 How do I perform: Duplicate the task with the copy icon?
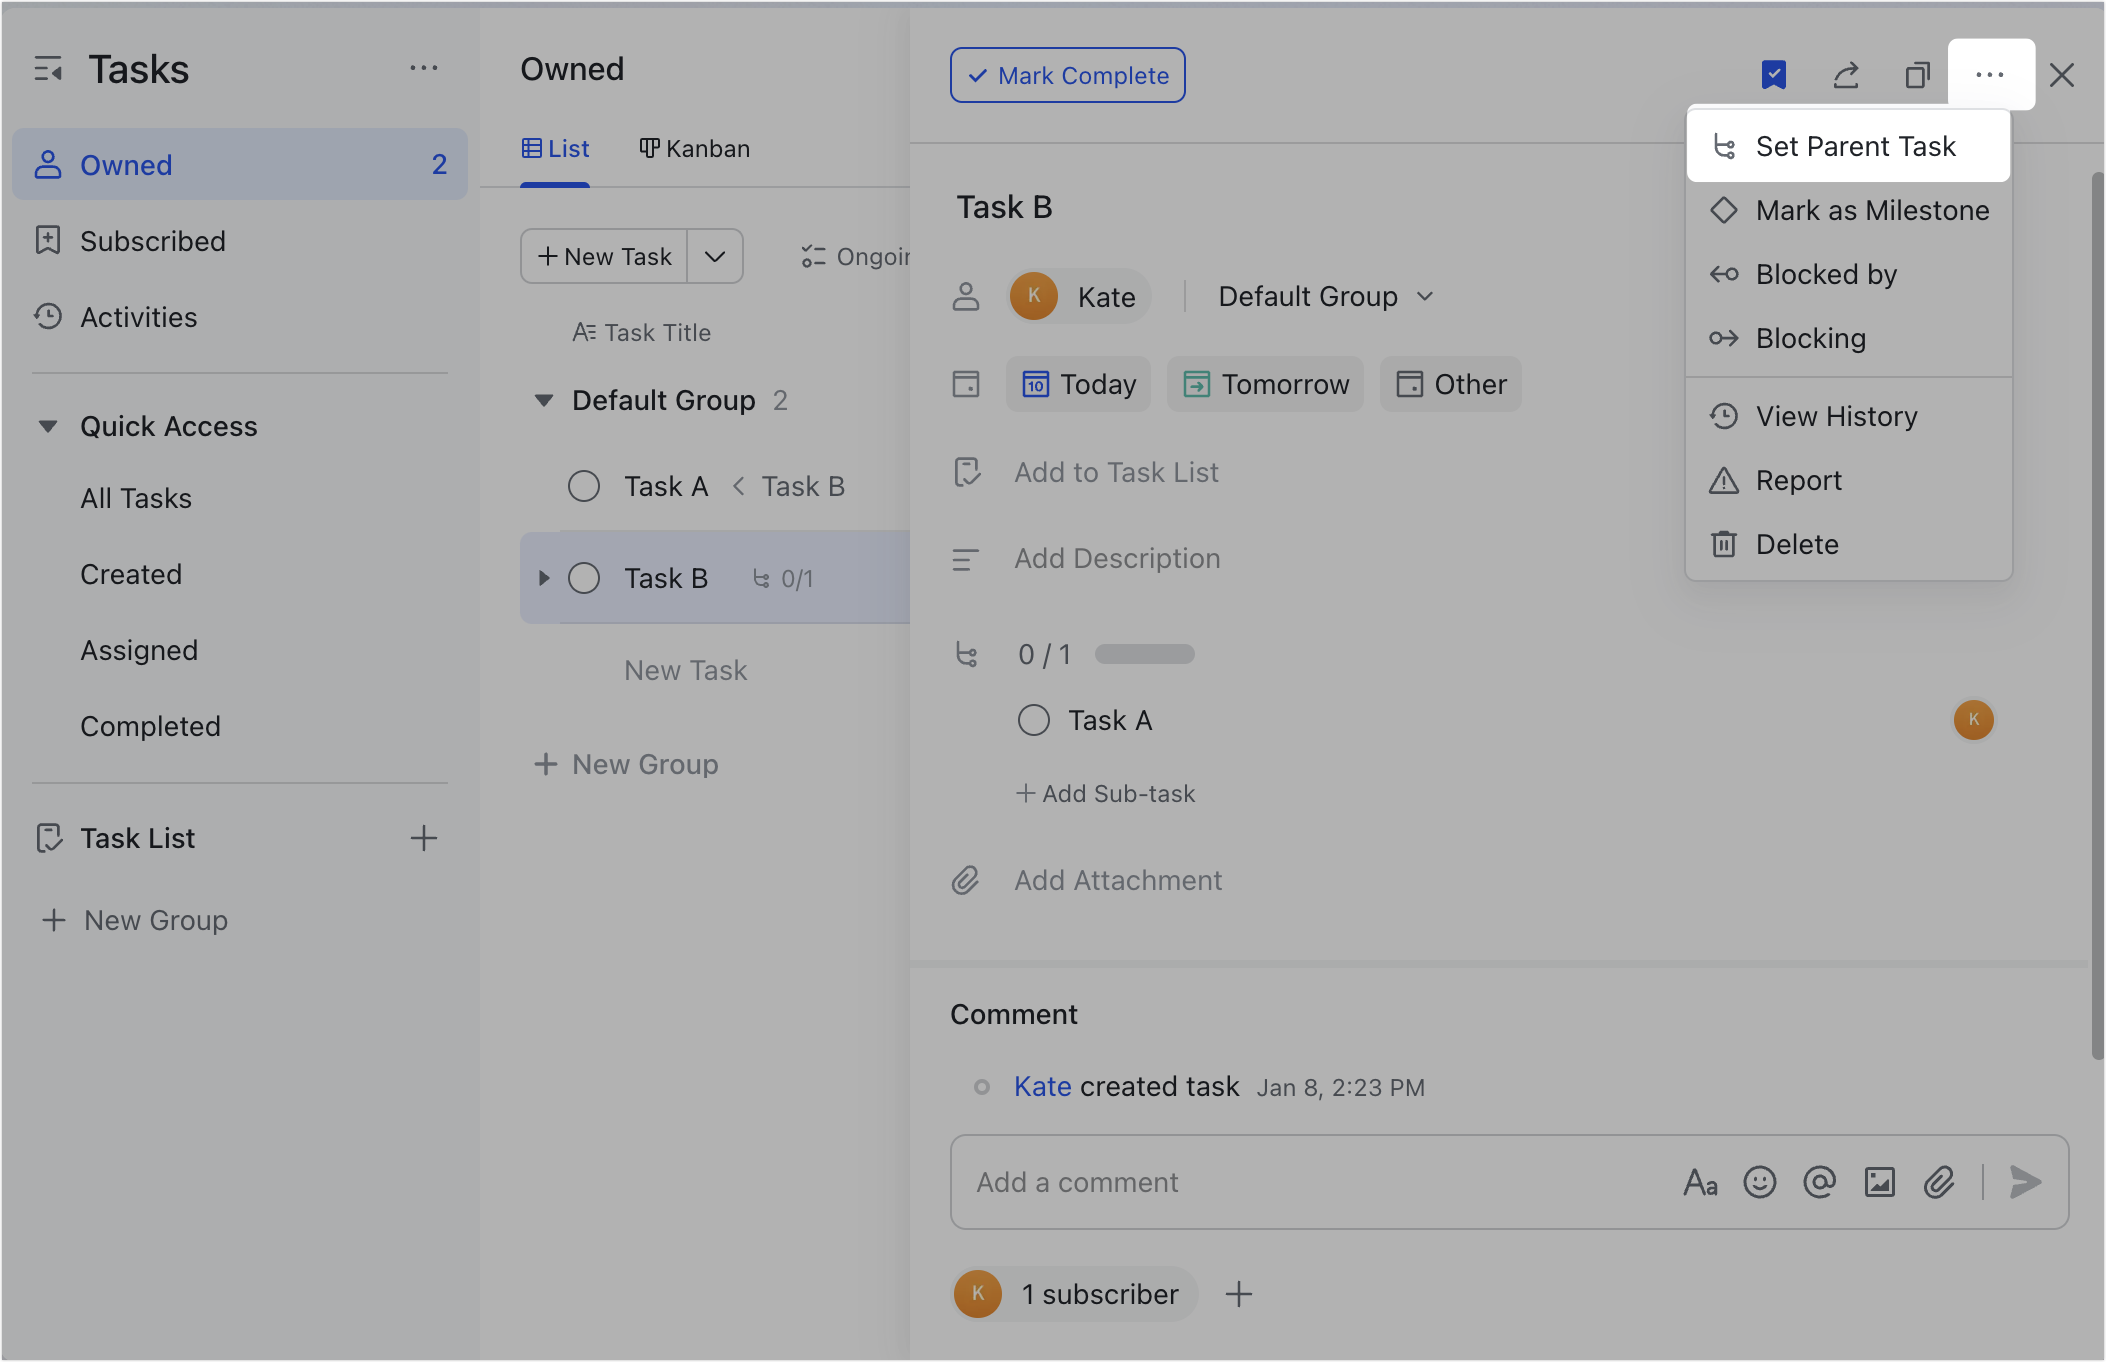(1918, 75)
